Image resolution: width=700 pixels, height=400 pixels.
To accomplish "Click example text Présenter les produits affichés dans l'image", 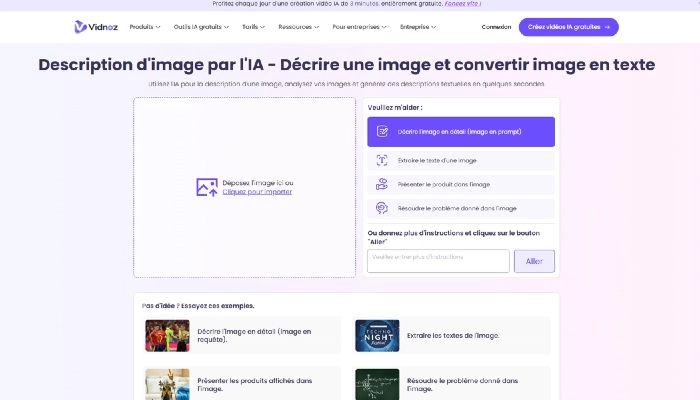I will 254,384.
